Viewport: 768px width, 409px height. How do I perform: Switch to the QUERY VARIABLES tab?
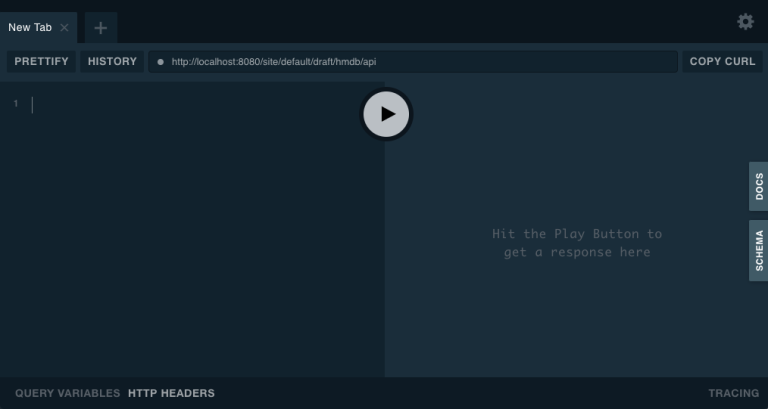coord(67,393)
